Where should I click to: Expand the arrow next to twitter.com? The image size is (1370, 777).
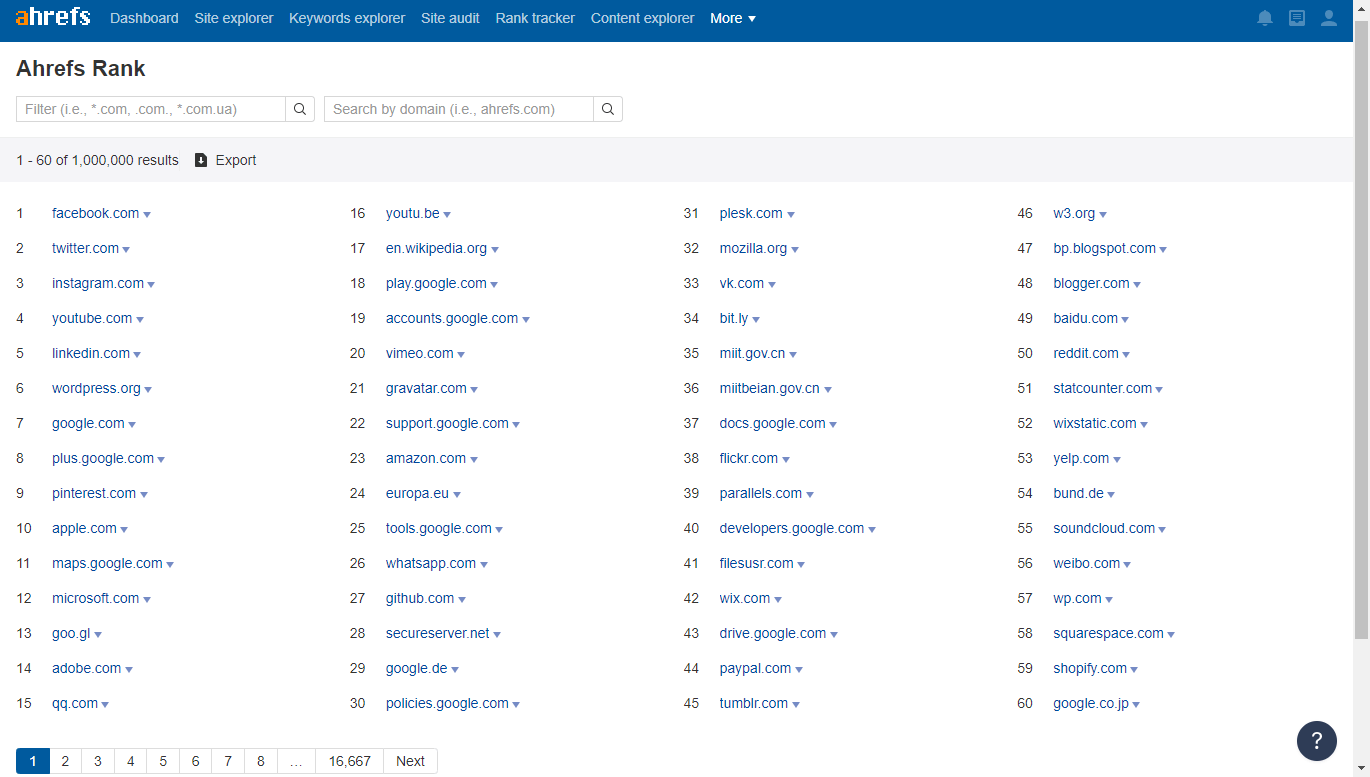tap(126, 250)
